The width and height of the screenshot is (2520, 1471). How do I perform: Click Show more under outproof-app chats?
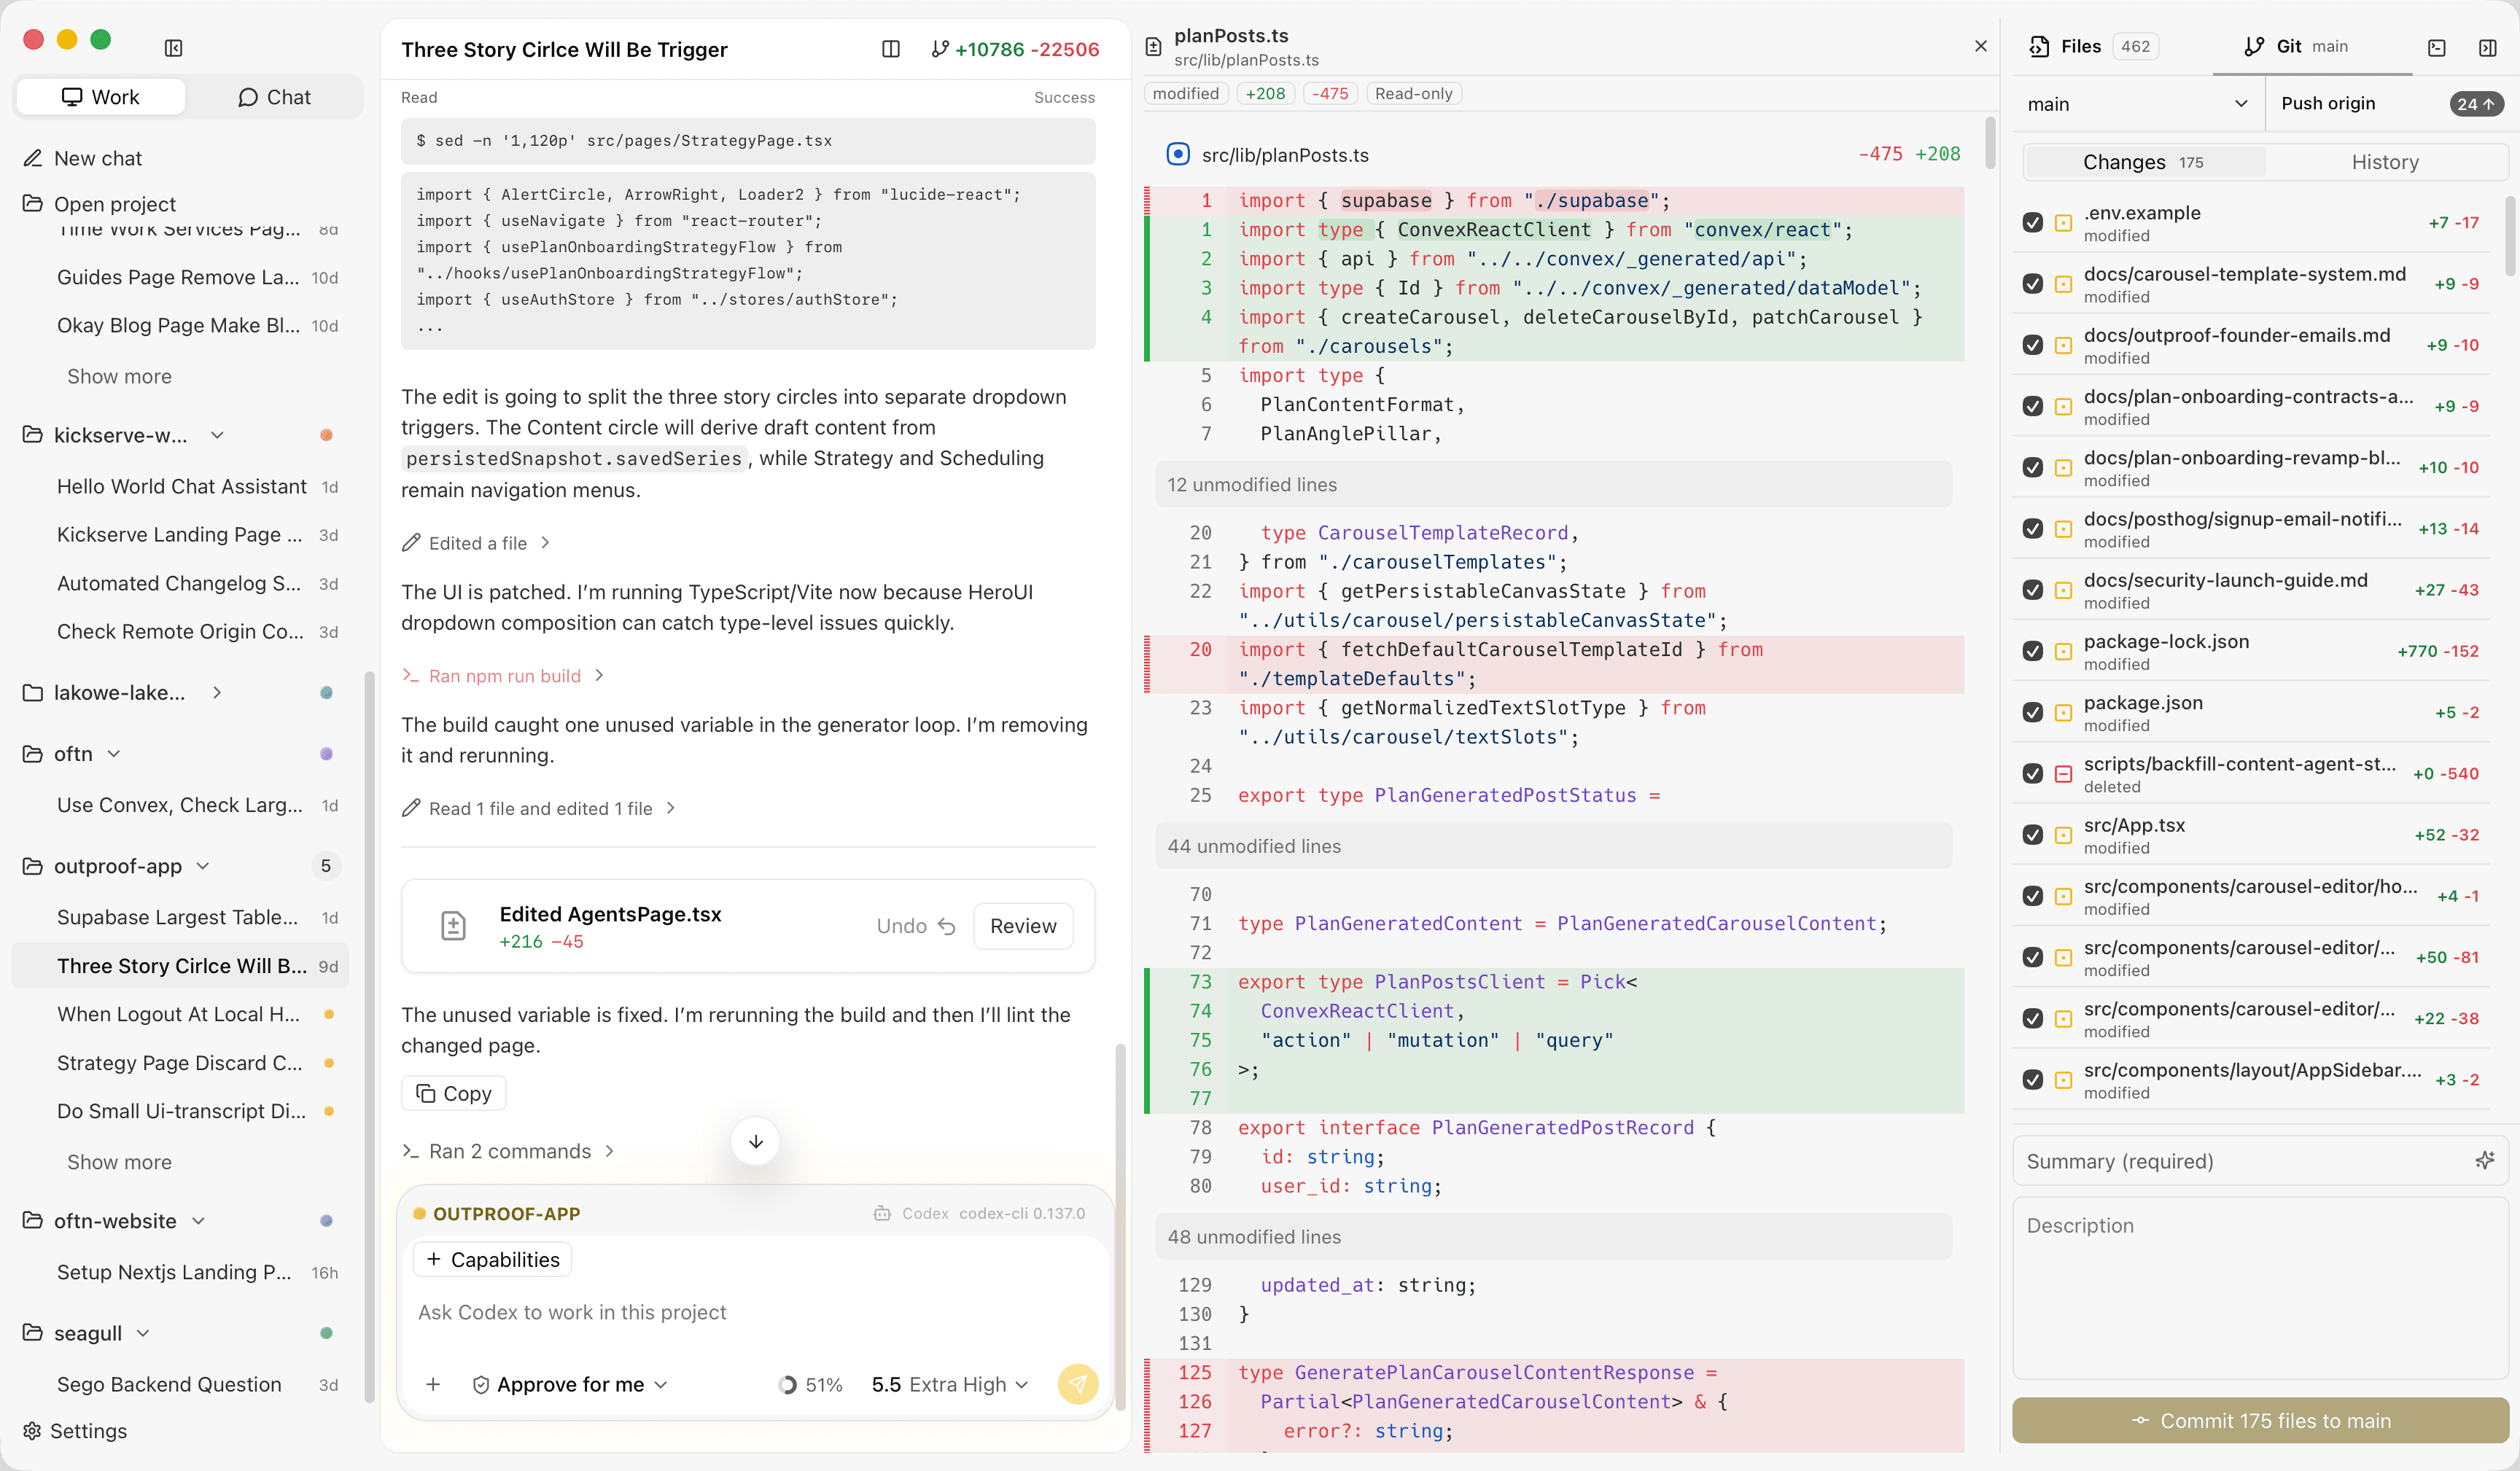click(x=119, y=1162)
